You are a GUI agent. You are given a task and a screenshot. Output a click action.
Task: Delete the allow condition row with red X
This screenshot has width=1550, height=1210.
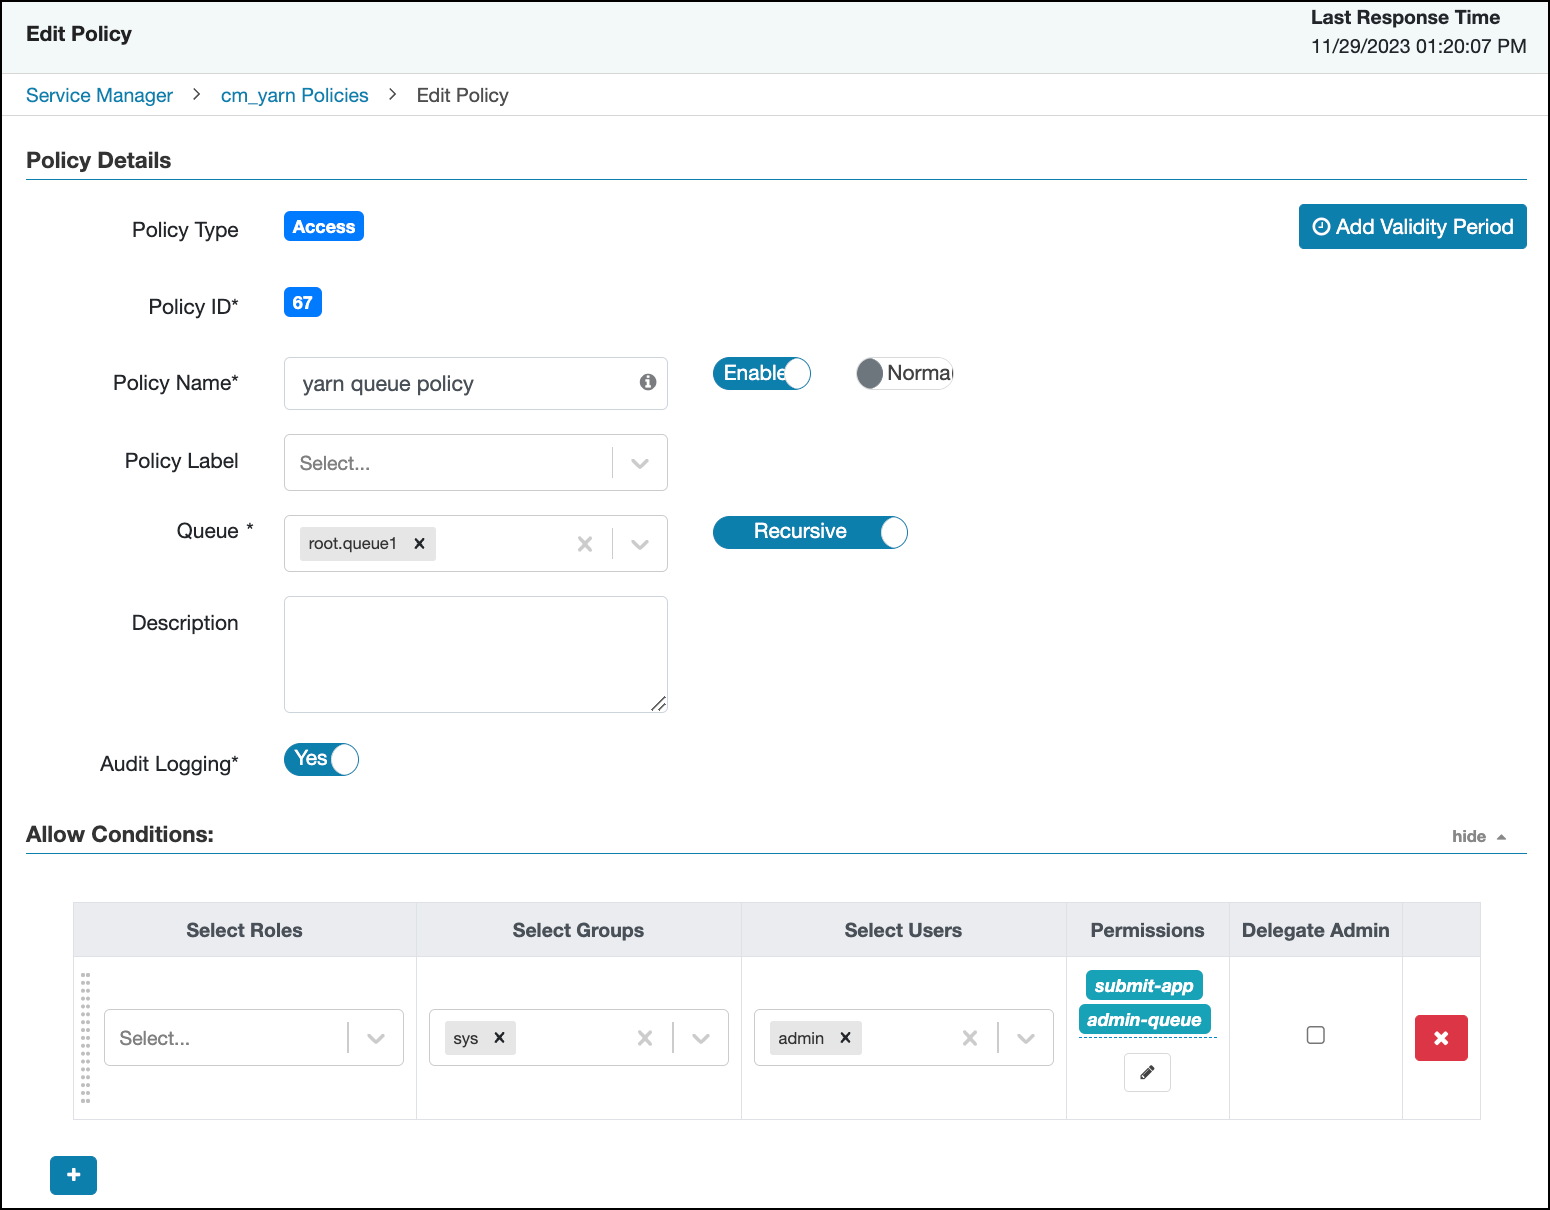pyautogui.click(x=1440, y=1038)
